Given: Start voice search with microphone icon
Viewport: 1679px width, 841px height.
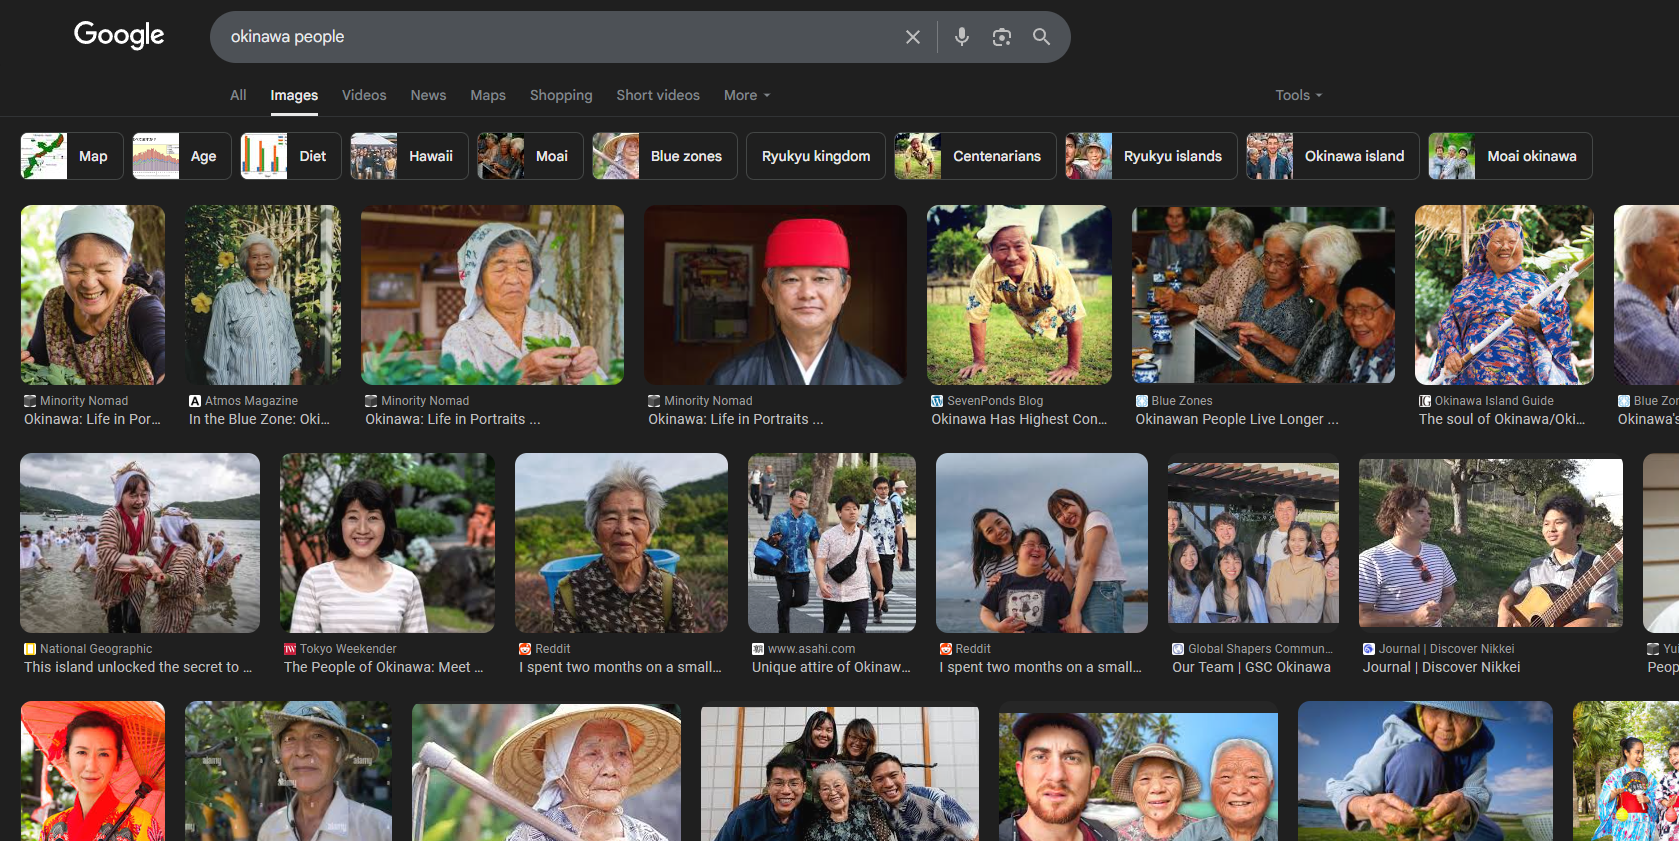Looking at the screenshot, I should pyautogui.click(x=961, y=37).
